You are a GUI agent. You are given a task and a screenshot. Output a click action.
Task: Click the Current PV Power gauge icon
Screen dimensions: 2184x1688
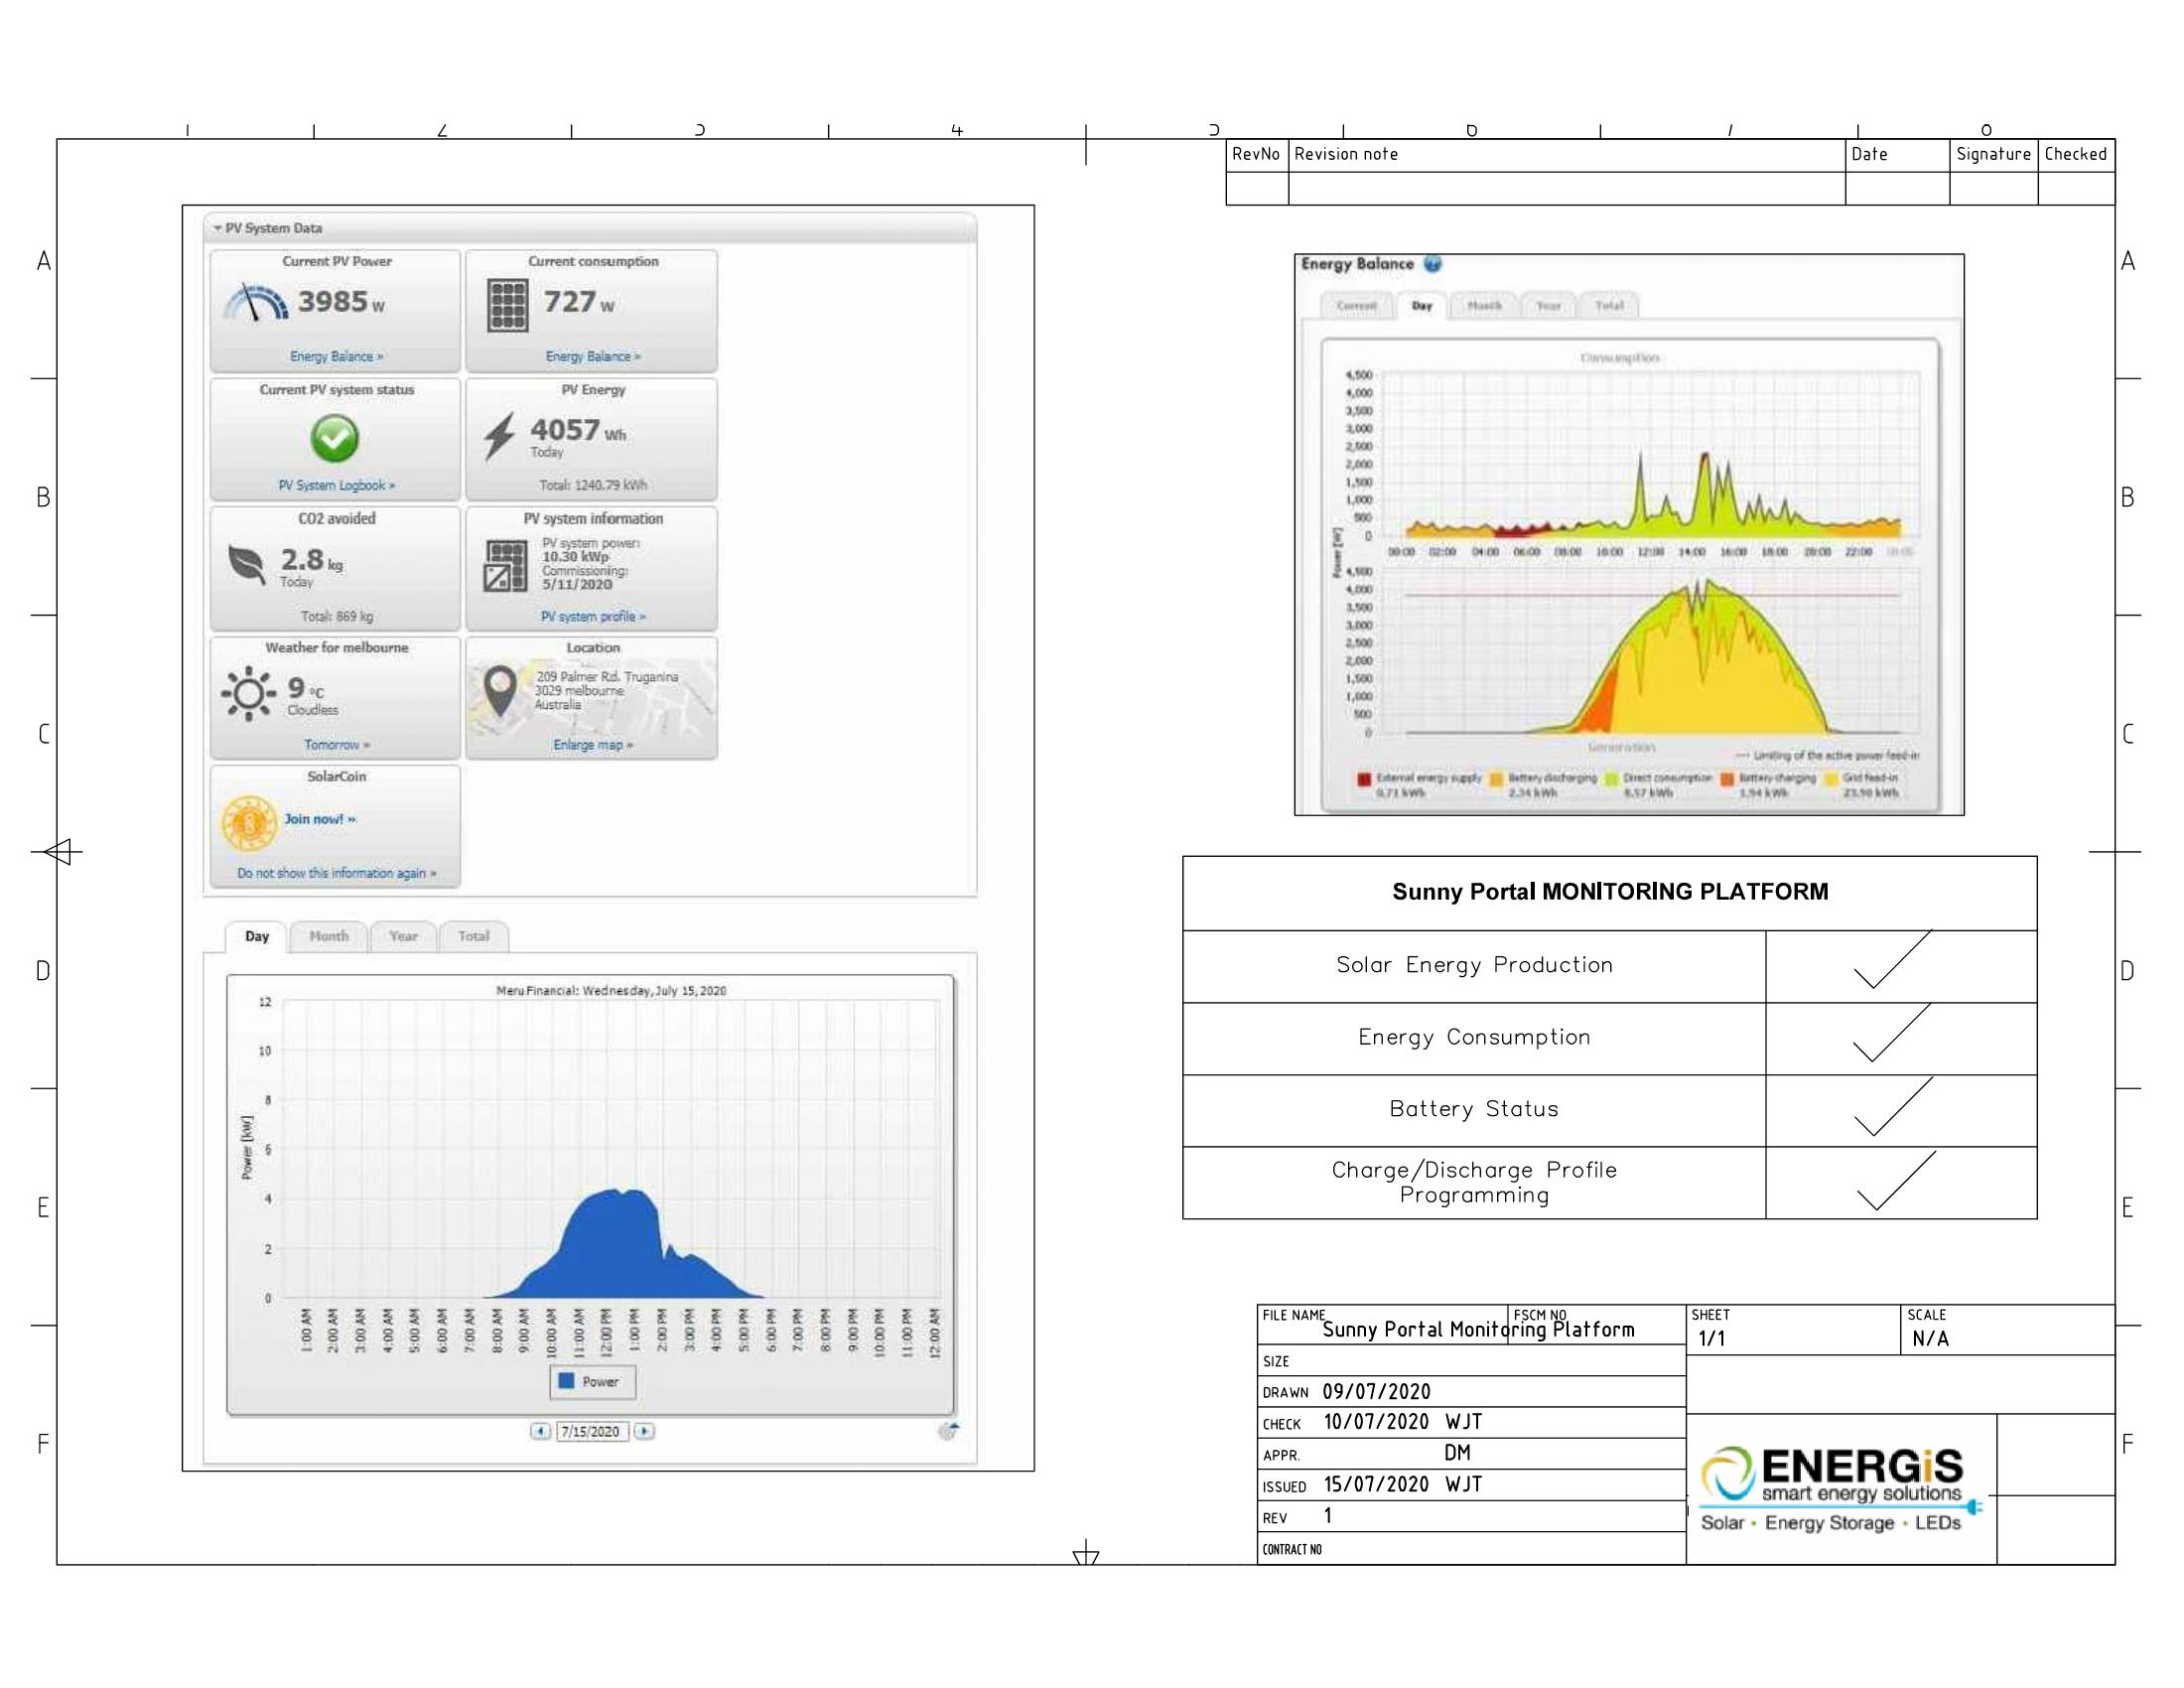point(255,302)
